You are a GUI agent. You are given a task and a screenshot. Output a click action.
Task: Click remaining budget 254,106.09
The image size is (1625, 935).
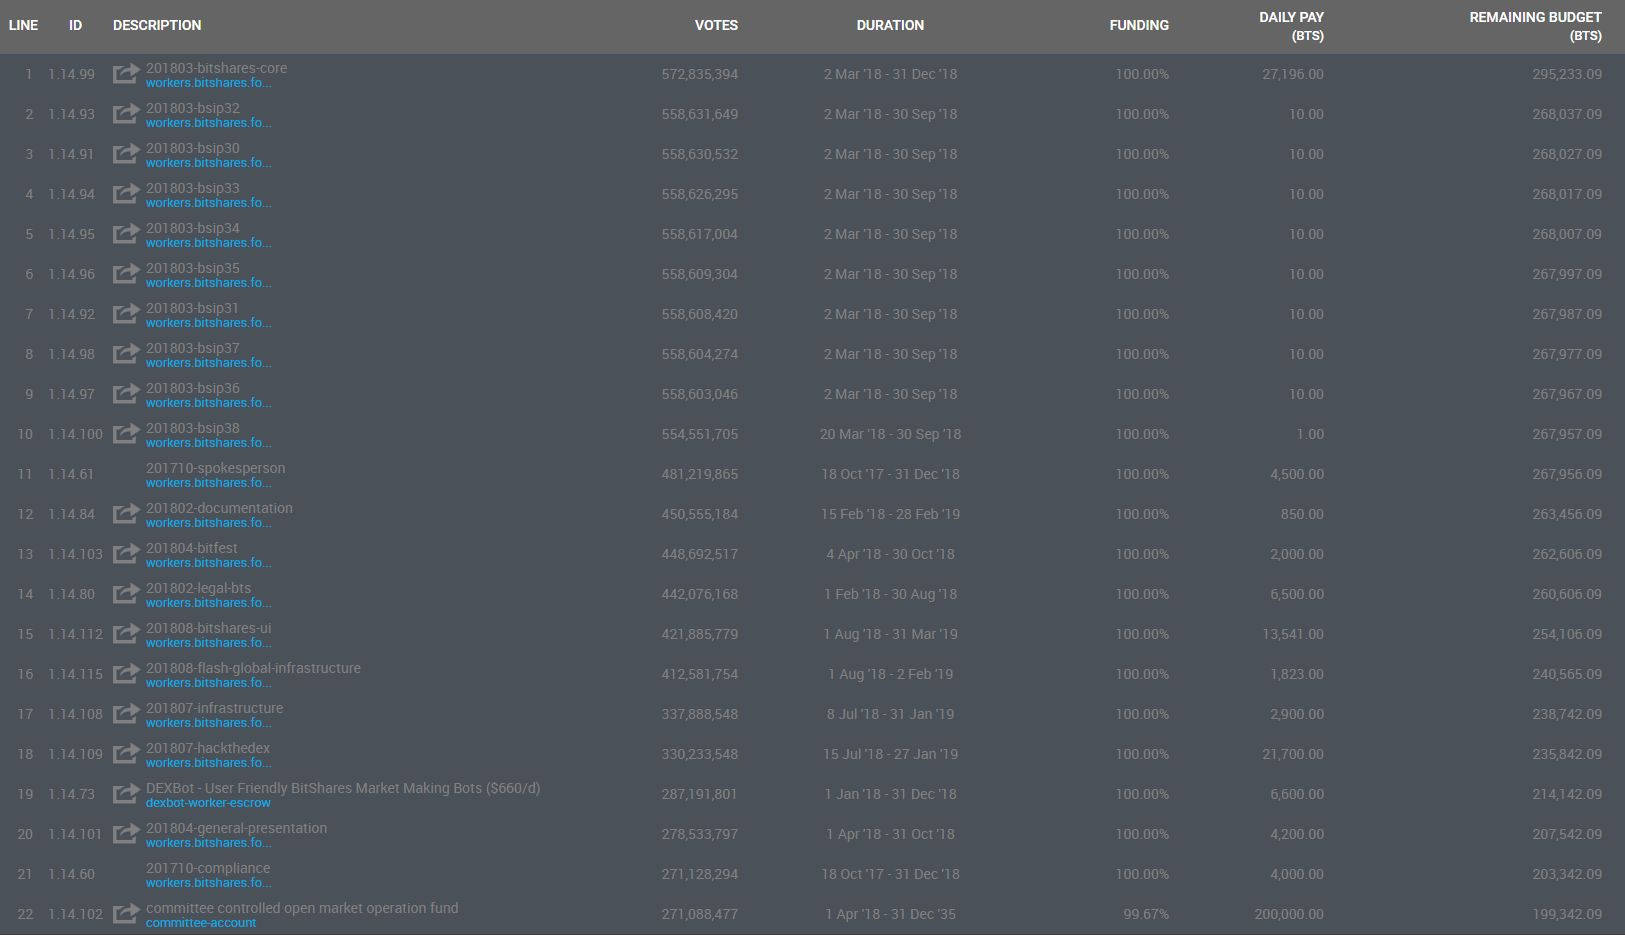pos(1567,634)
